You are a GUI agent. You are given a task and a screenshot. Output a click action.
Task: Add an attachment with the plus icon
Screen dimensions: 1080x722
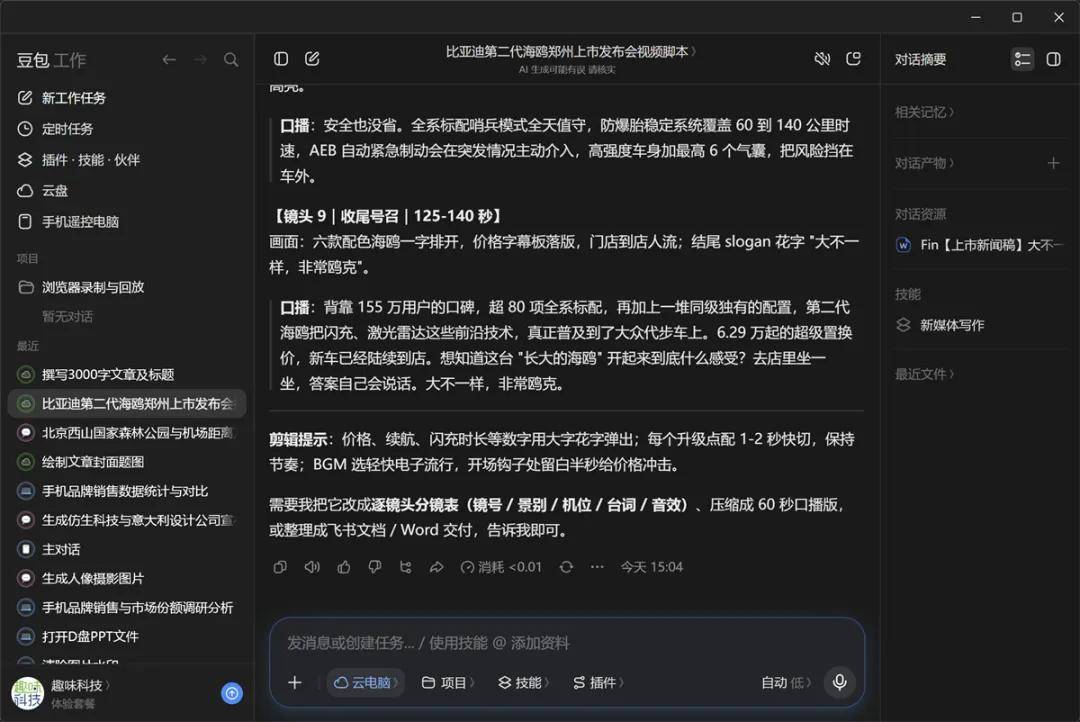[x=295, y=682]
